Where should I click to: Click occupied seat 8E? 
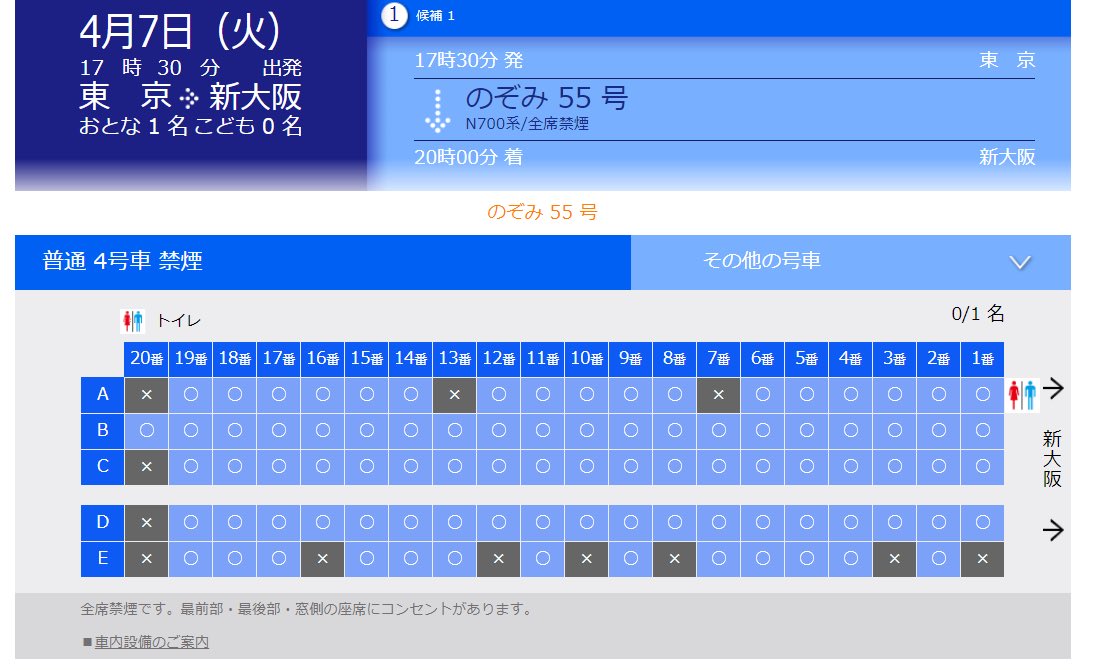[674, 559]
